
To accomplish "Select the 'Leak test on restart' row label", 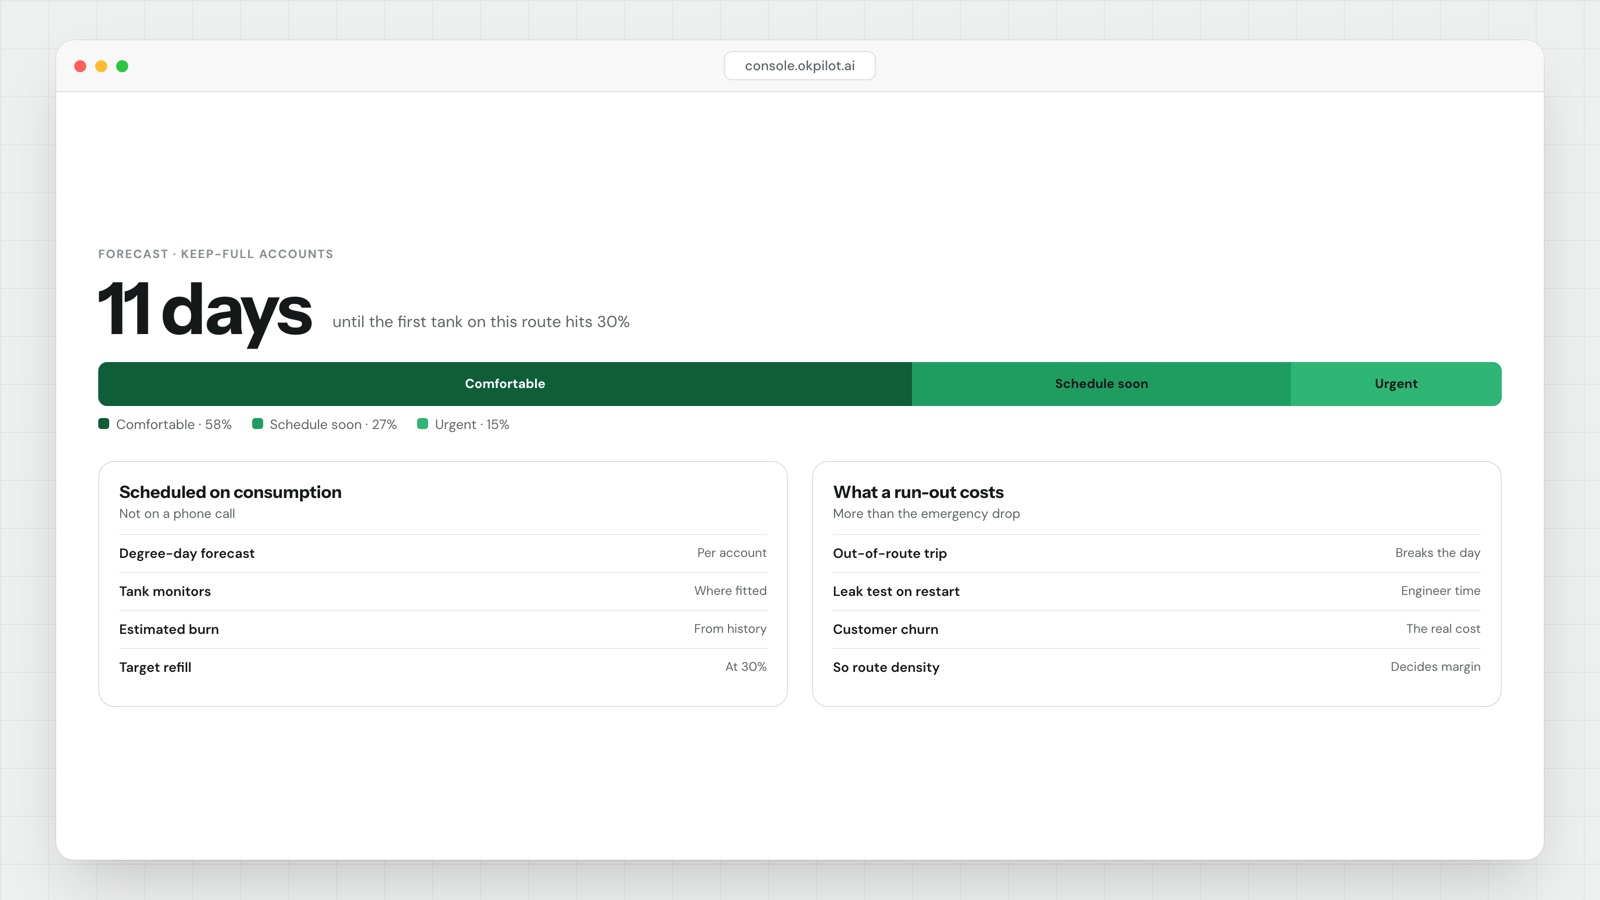I will 896,592.
